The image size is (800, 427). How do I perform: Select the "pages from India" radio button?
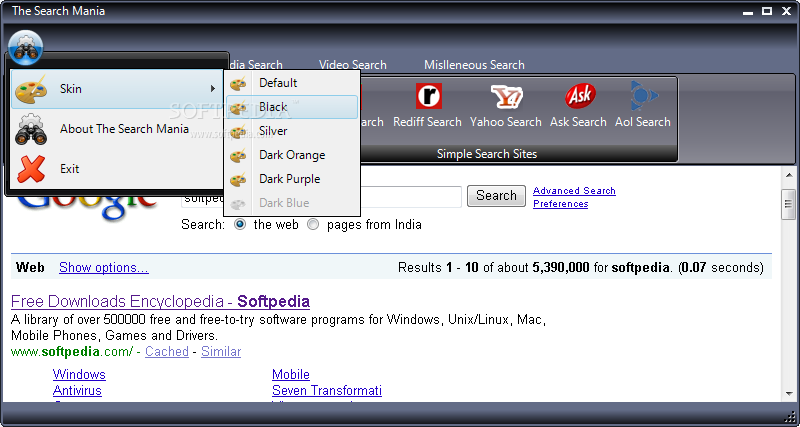pyautogui.click(x=313, y=224)
